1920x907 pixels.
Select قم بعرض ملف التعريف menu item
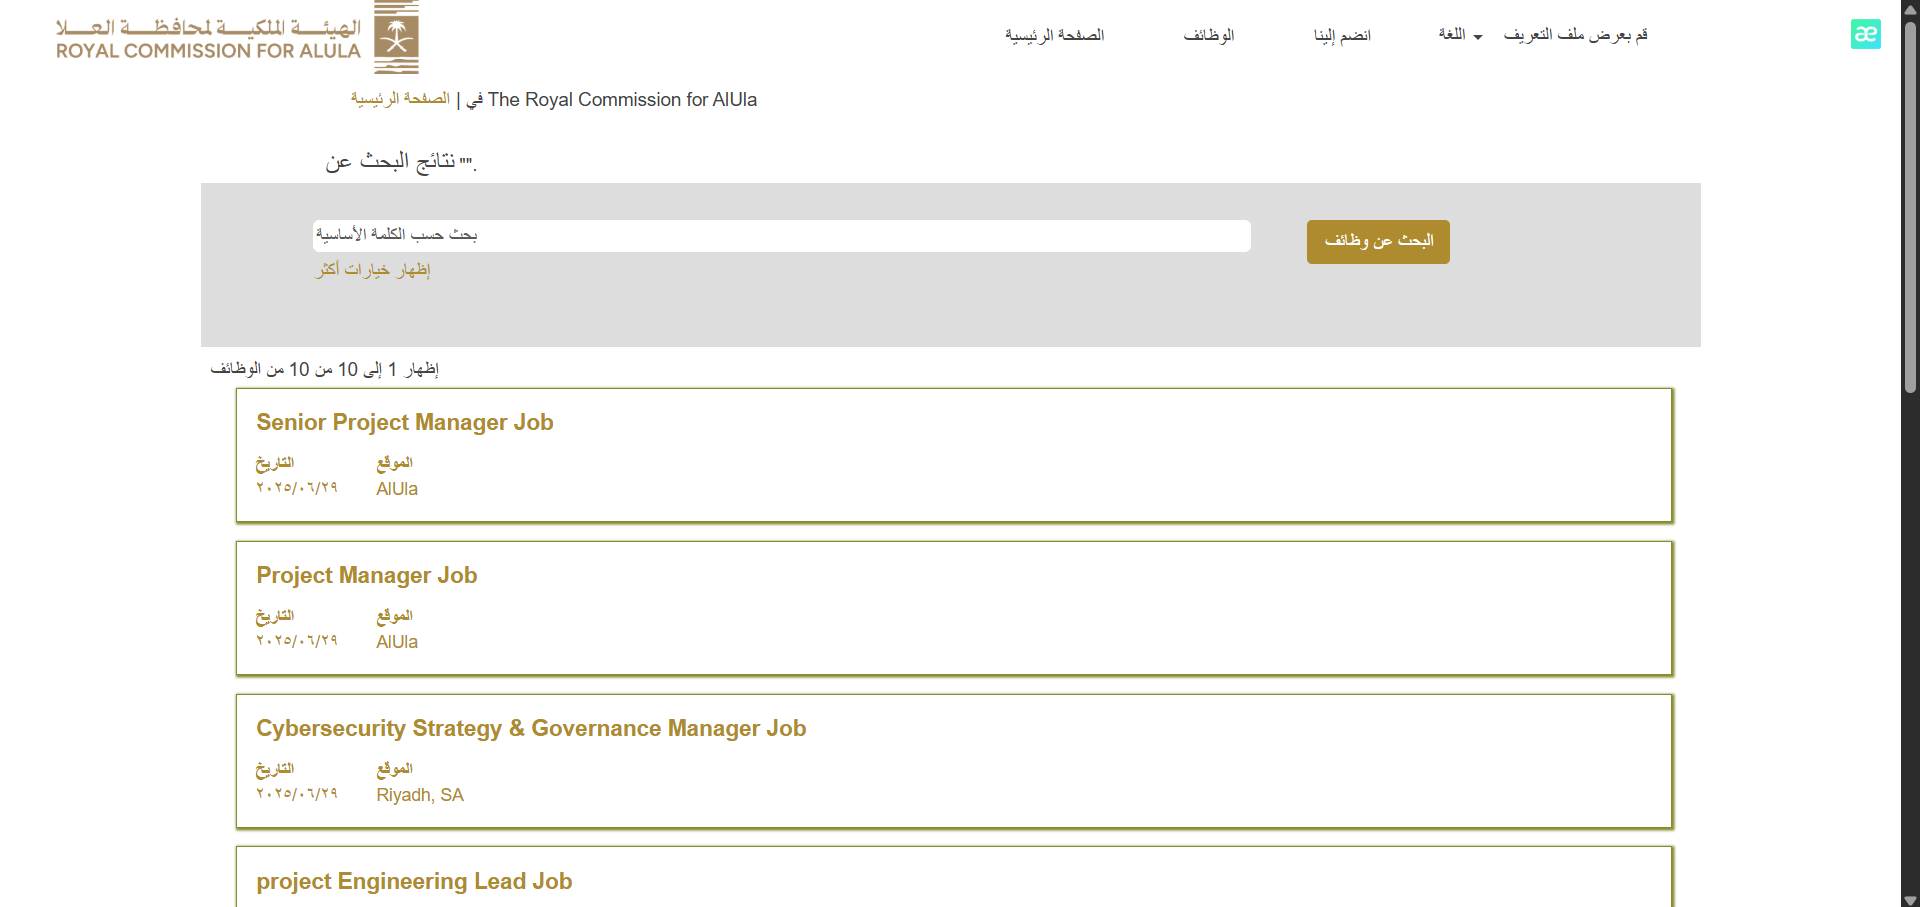(x=1575, y=35)
